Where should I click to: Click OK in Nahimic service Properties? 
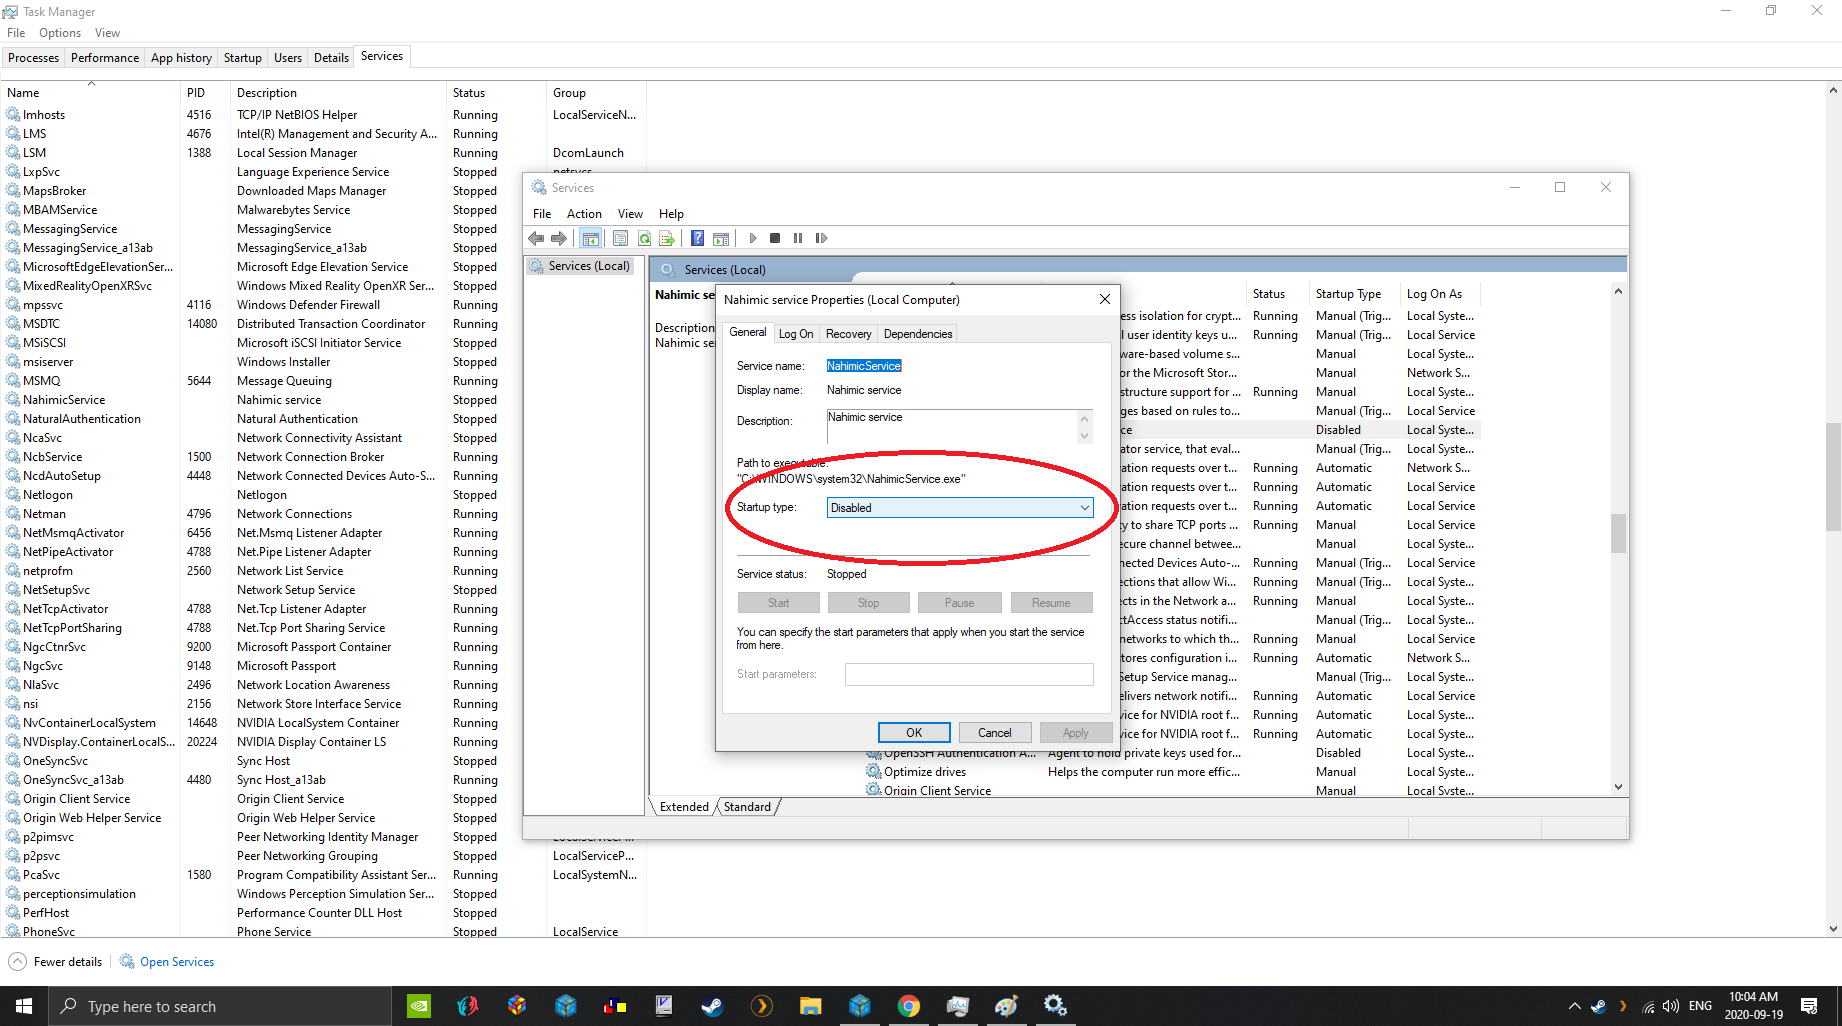coord(914,733)
